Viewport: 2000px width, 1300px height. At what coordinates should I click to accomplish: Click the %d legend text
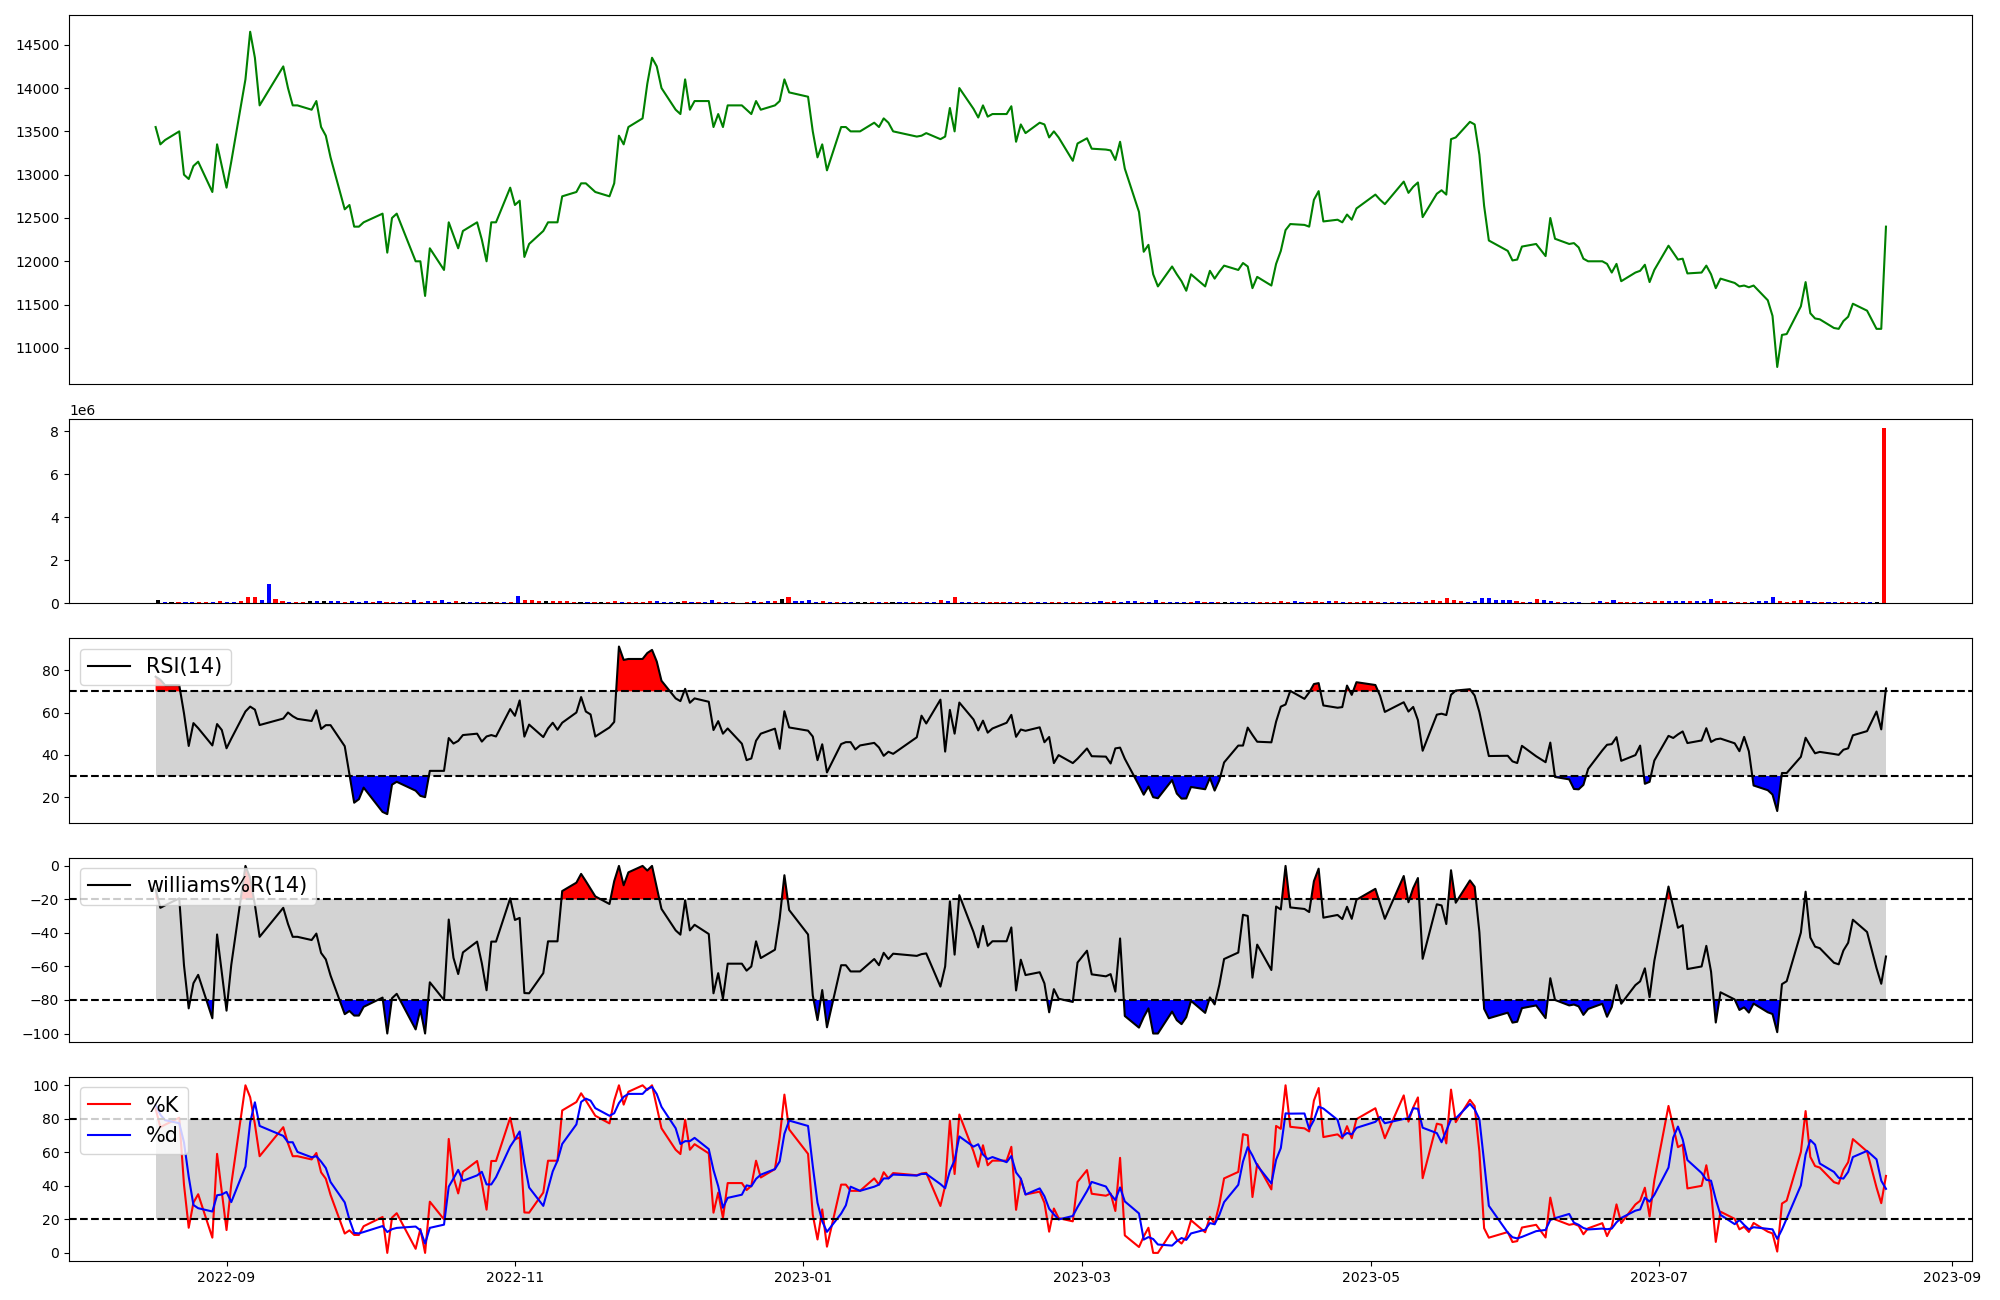click(162, 1135)
